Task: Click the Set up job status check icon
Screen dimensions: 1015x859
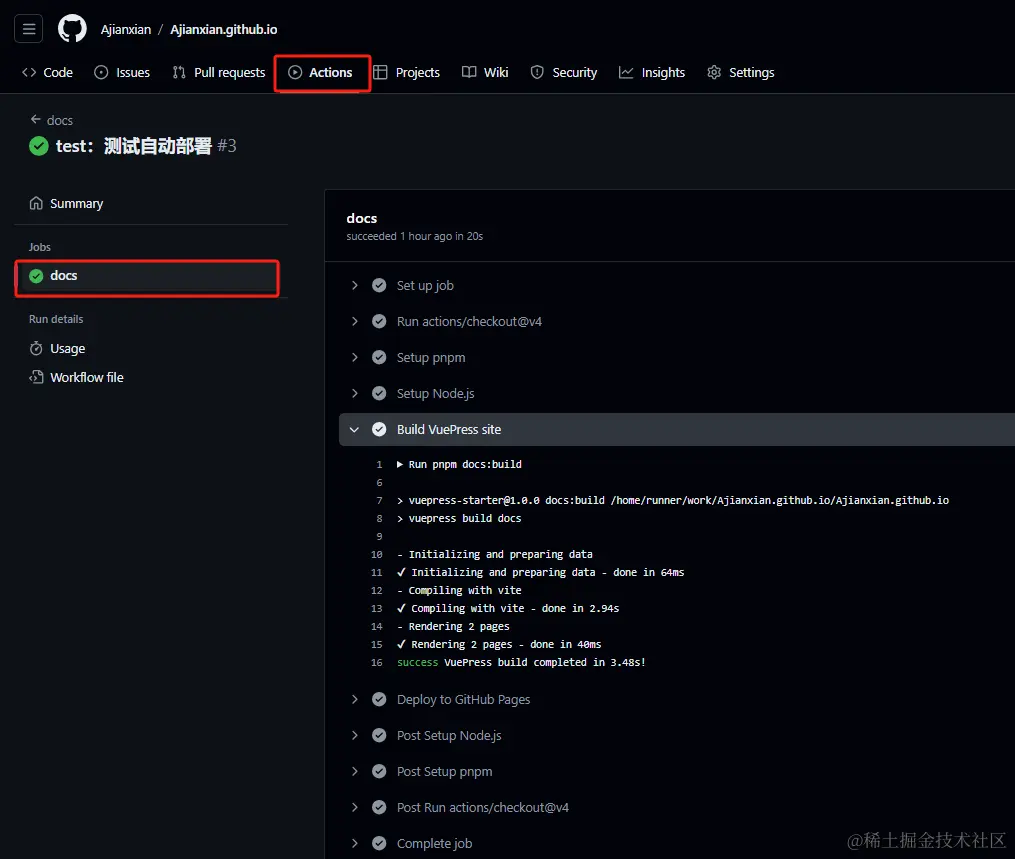Action: click(379, 285)
